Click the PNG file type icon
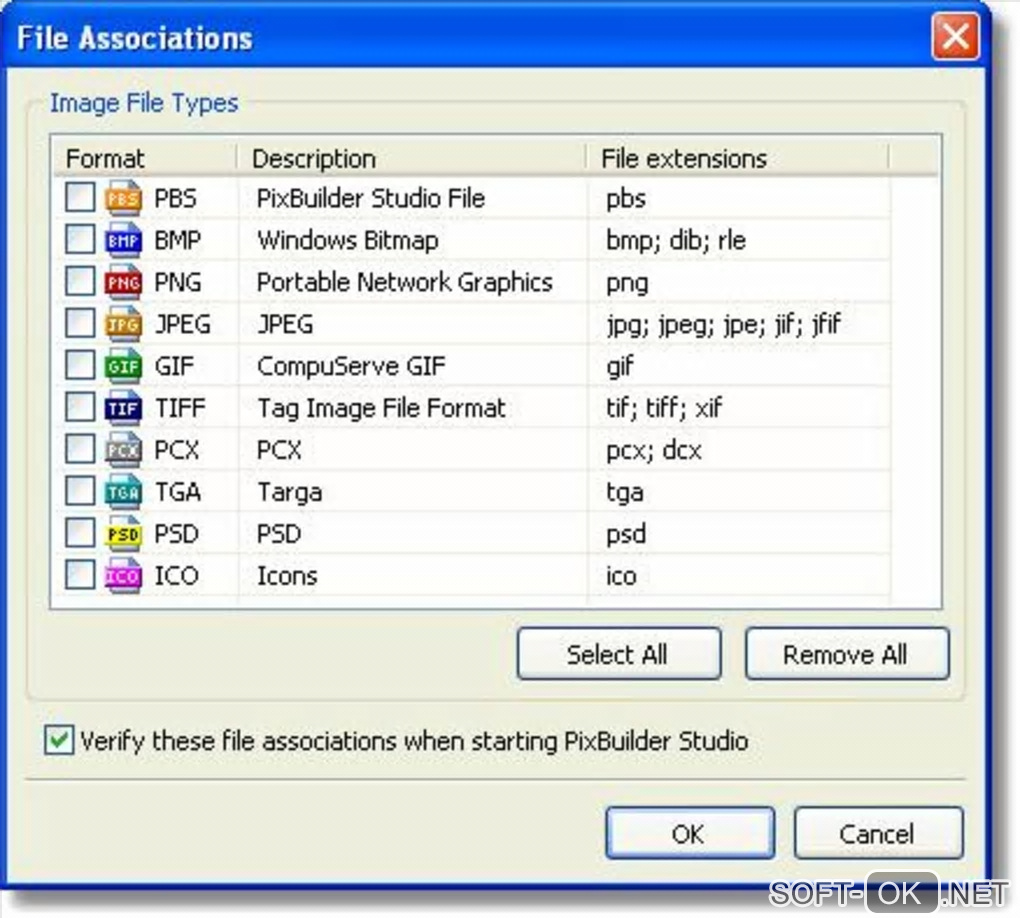This screenshot has height=918, width=1020. click(123, 282)
